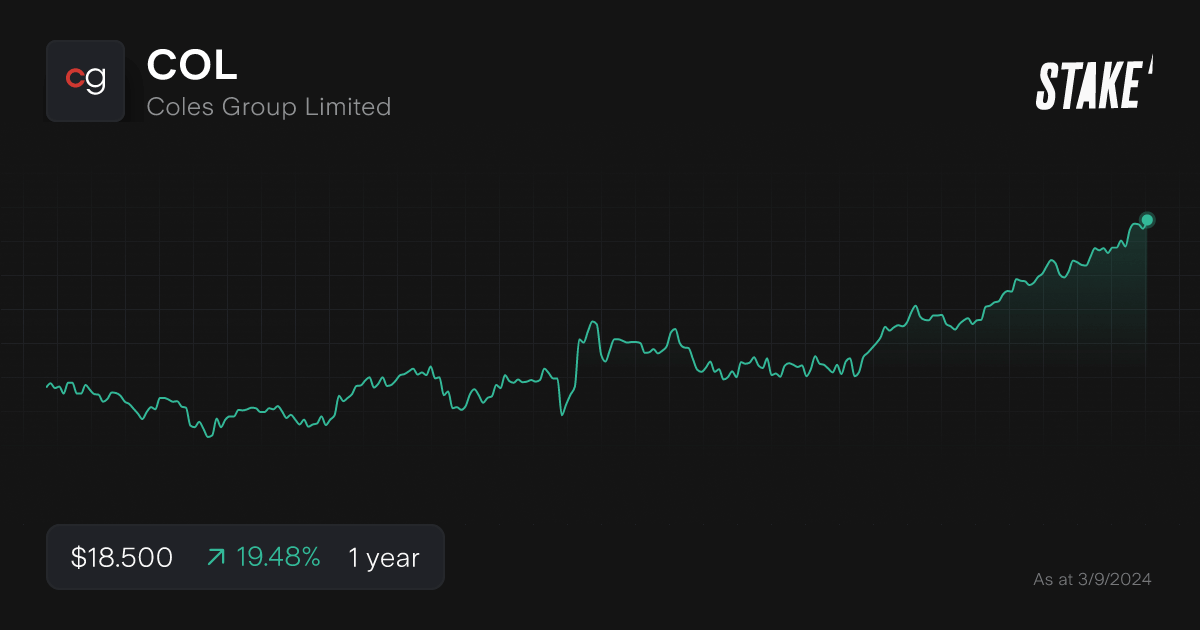The image size is (1200, 630).
Task: Select the Coles Group Limited menu entry
Action: click(269, 106)
